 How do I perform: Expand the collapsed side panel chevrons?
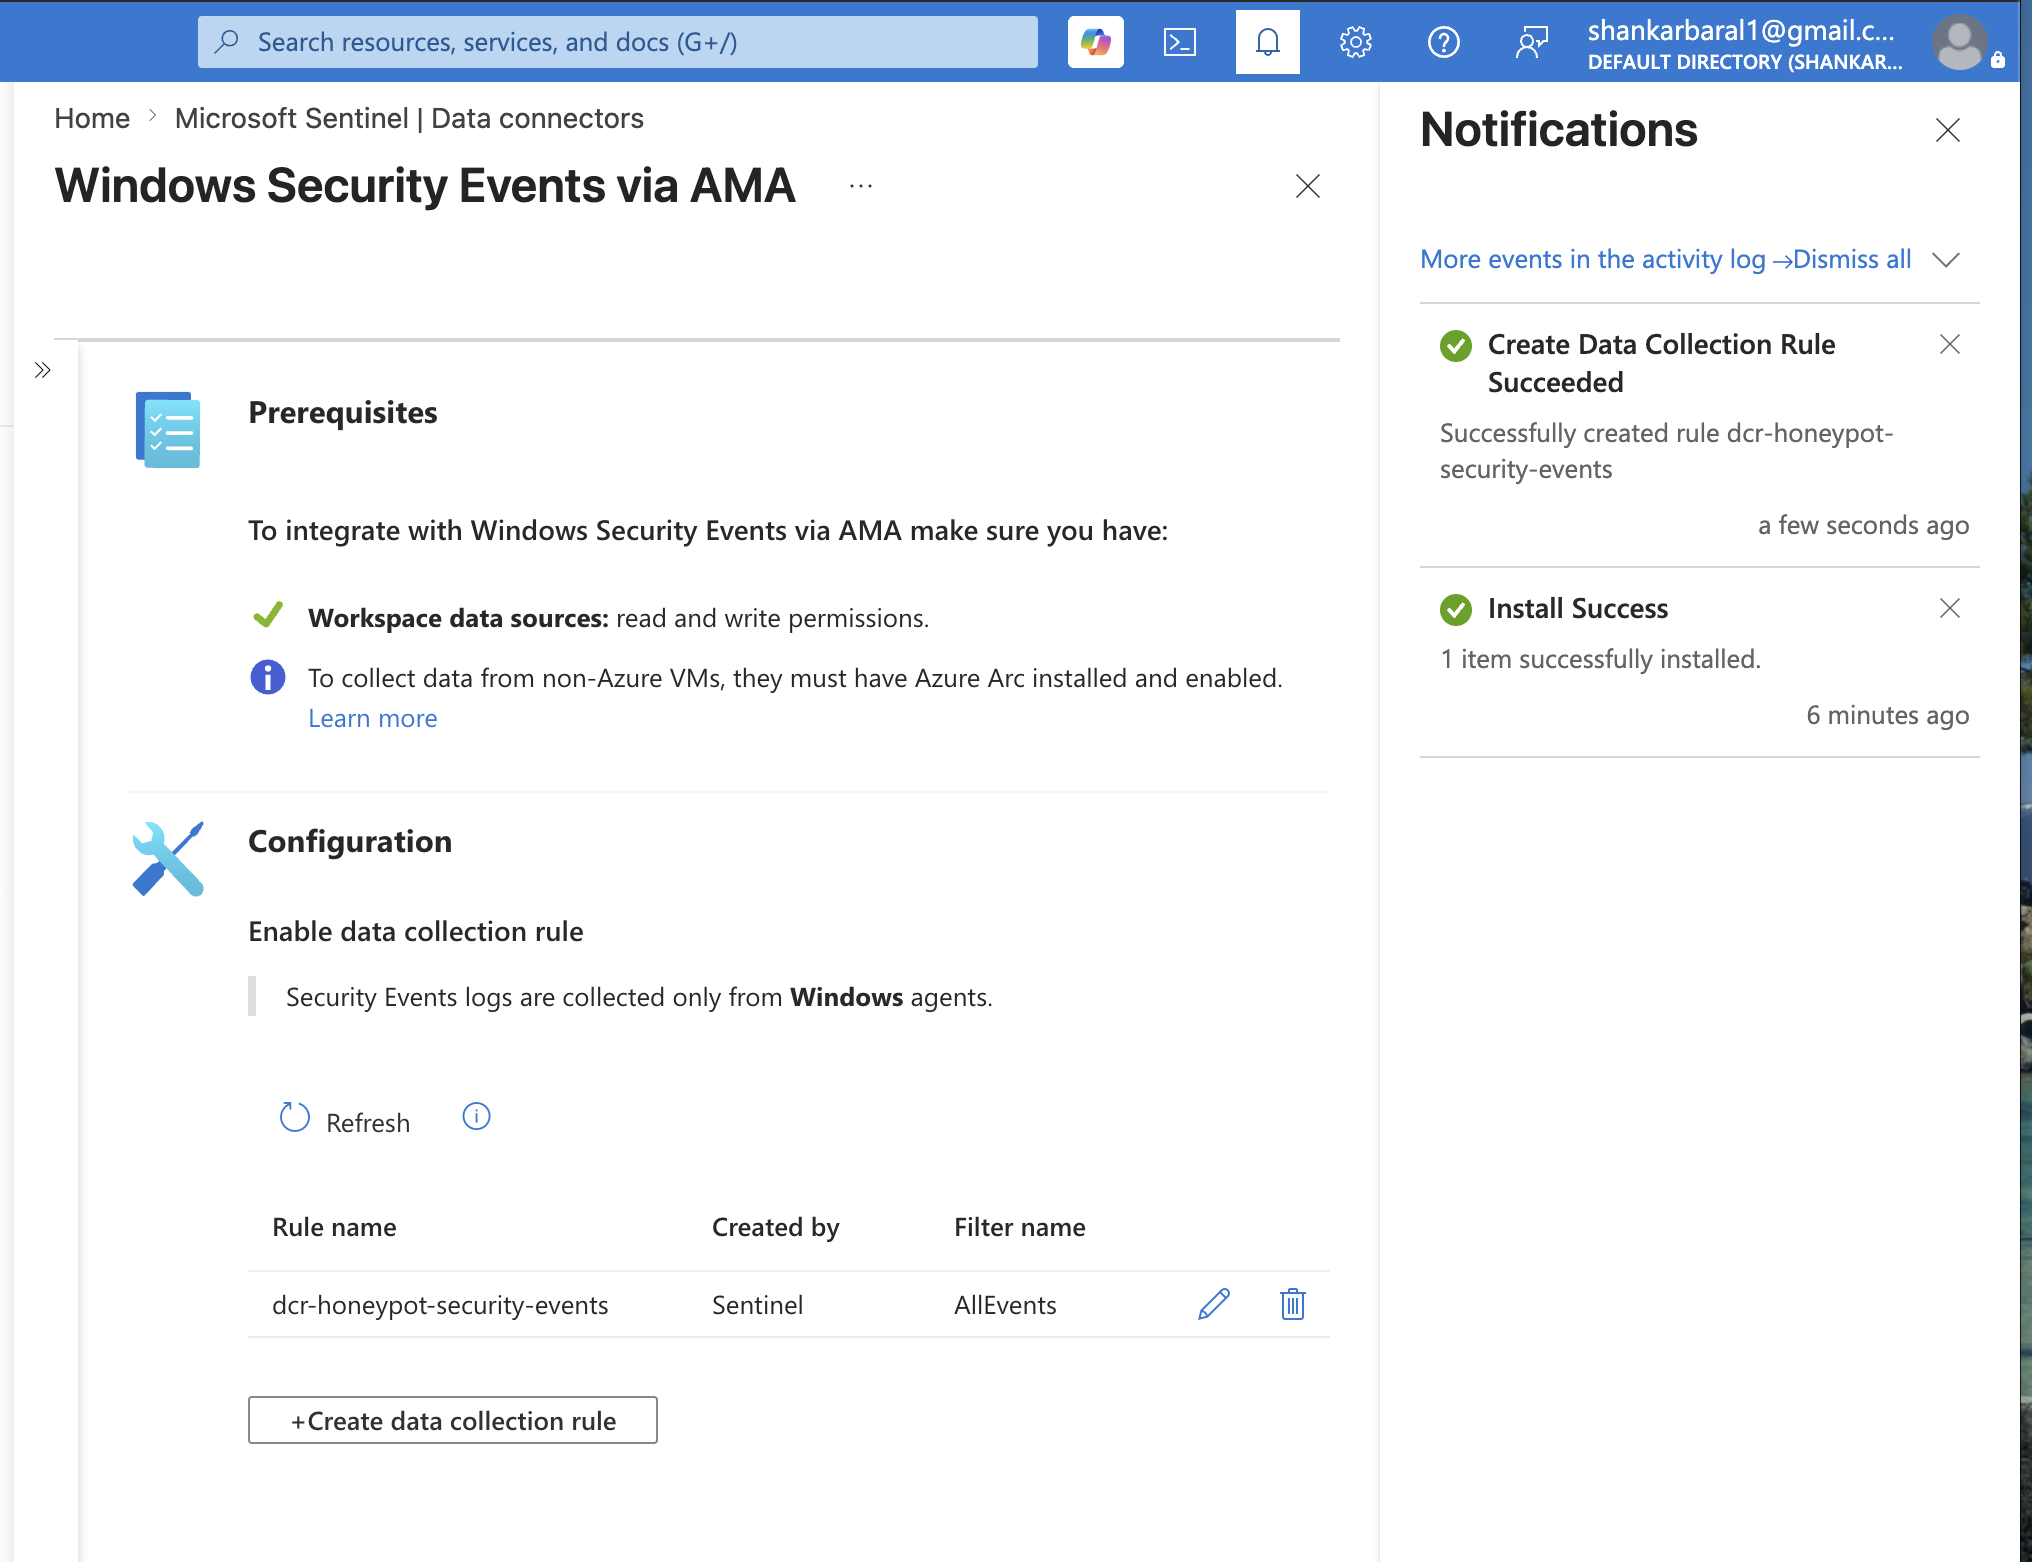click(x=42, y=370)
